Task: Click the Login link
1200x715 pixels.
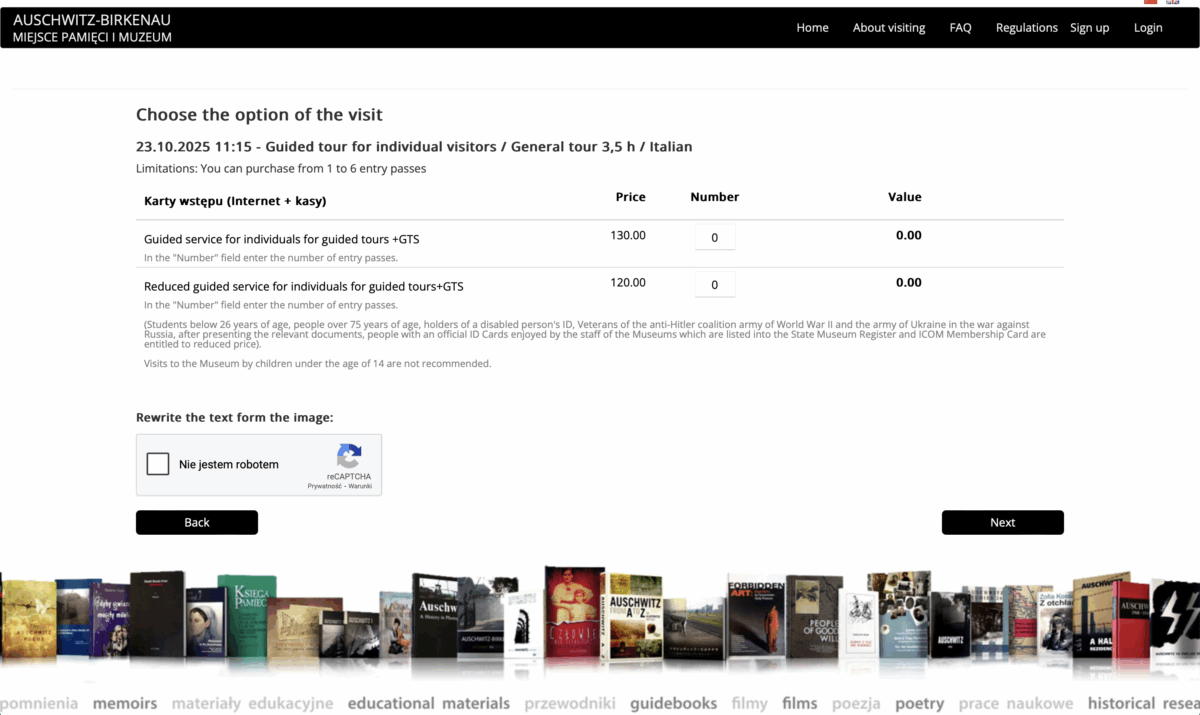Action: coord(1147,28)
